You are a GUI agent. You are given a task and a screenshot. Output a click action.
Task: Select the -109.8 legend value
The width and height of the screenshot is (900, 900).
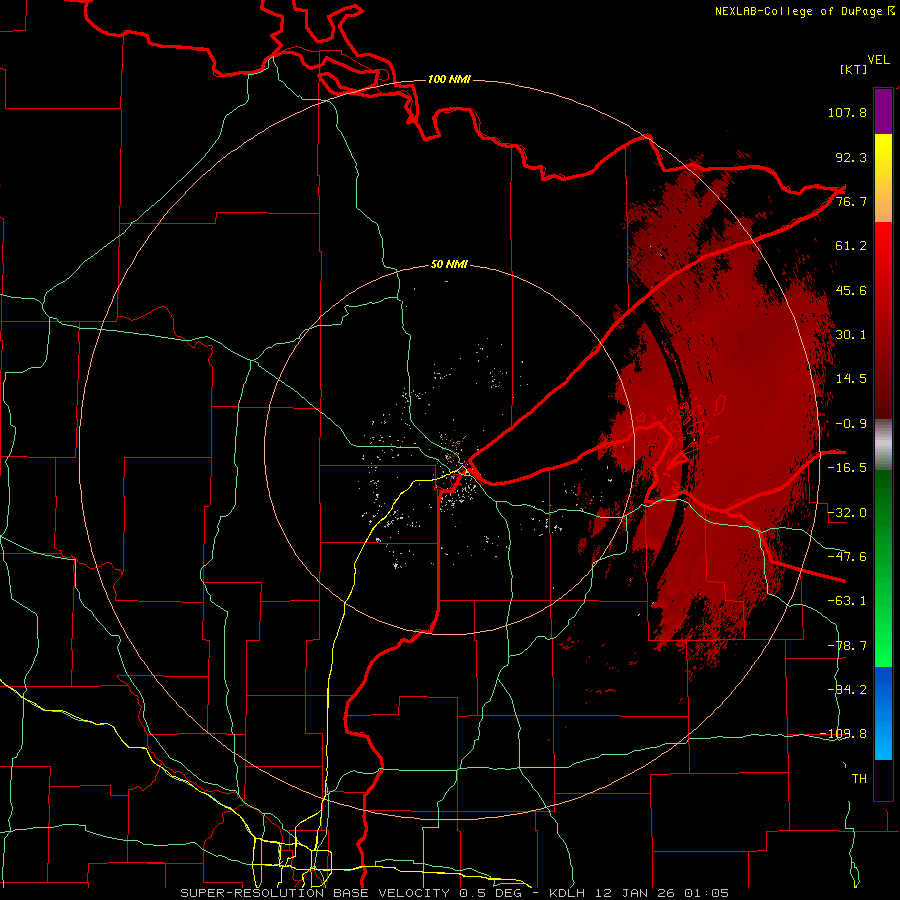(x=843, y=734)
